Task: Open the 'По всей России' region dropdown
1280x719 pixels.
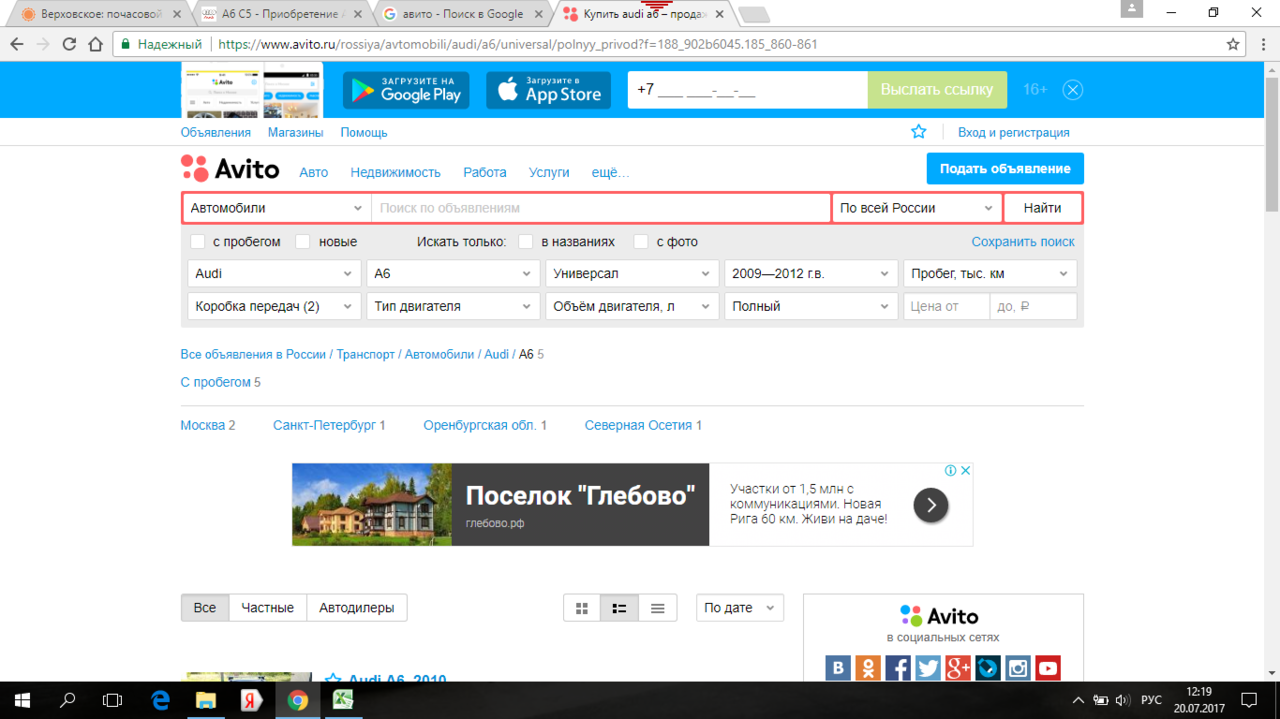Action: (917, 208)
